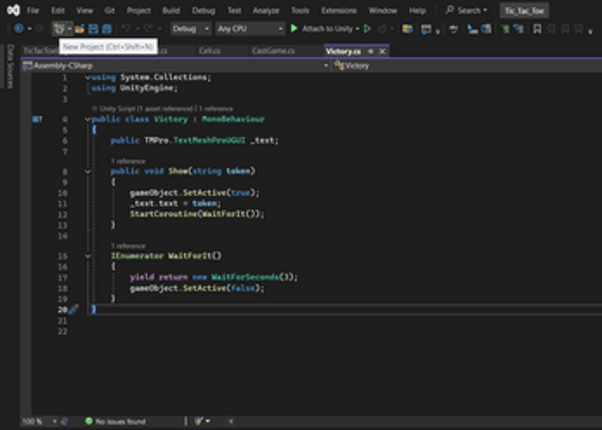602x430 pixels.
Task: Click the quick actions screwdriver icon at line 20
Action: pyautogui.click(x=74, y=309)
